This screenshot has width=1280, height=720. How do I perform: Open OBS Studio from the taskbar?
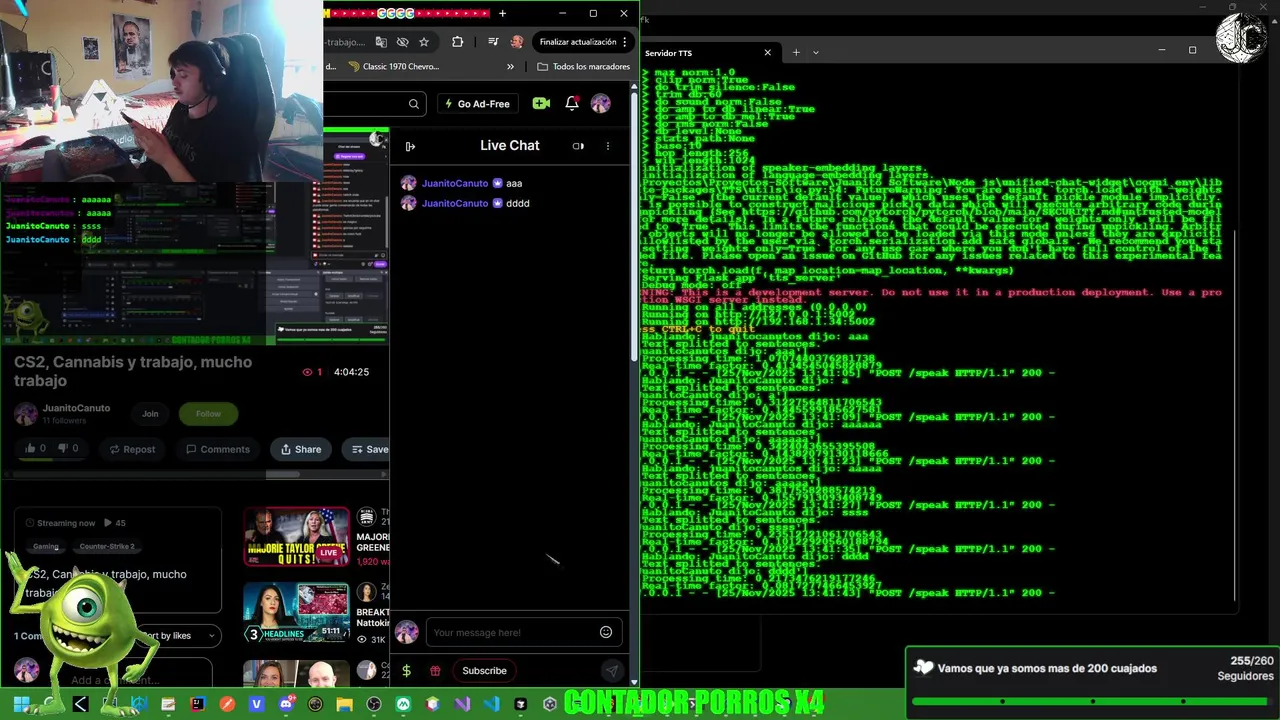pos(374,704)
